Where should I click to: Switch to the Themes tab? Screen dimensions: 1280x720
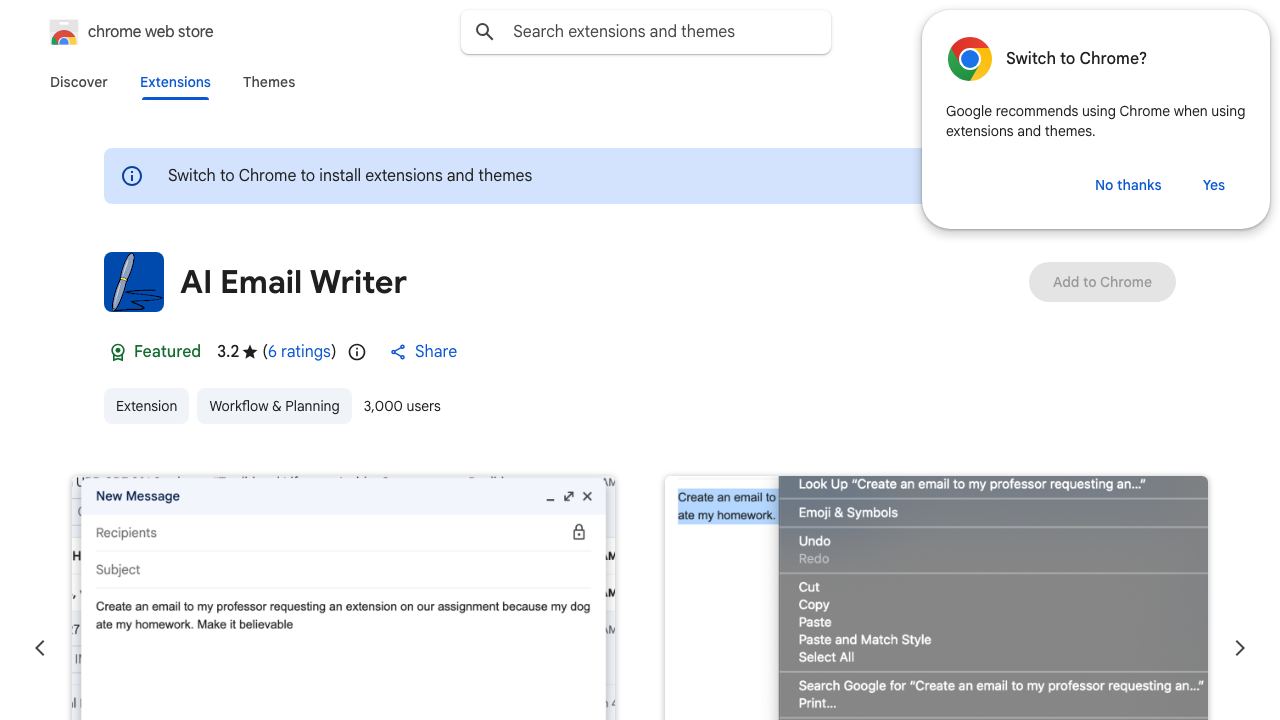pos(269,82)
